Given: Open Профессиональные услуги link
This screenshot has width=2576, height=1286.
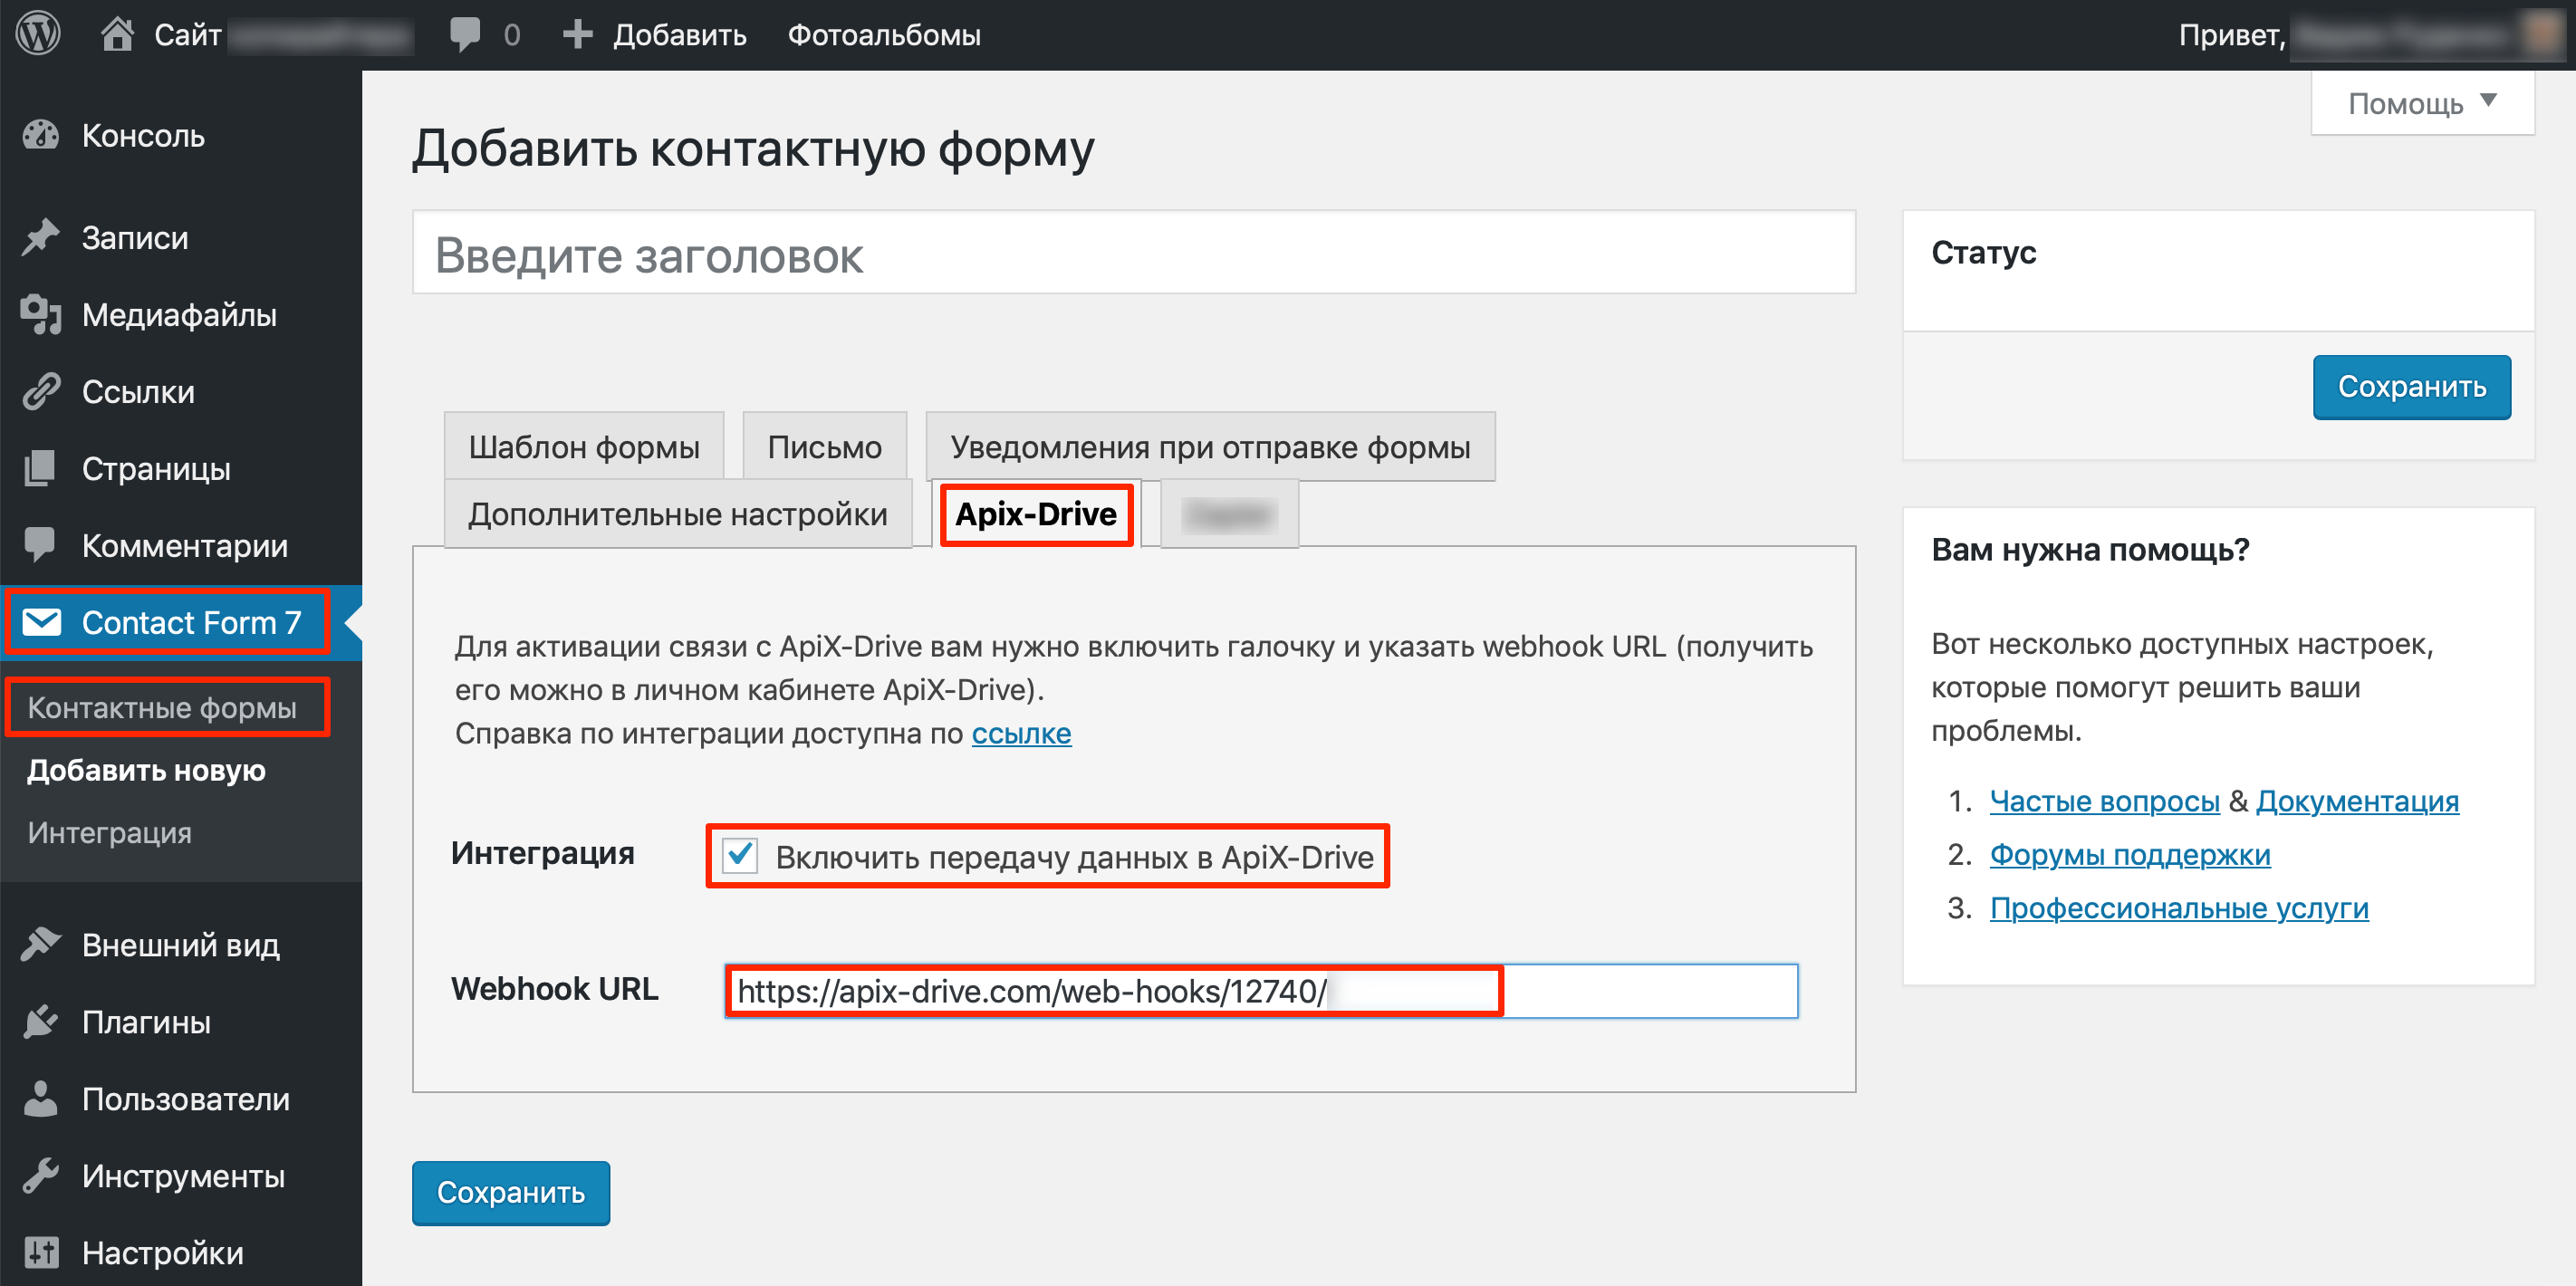Looking at the screenshot, I should [2179, 907].
